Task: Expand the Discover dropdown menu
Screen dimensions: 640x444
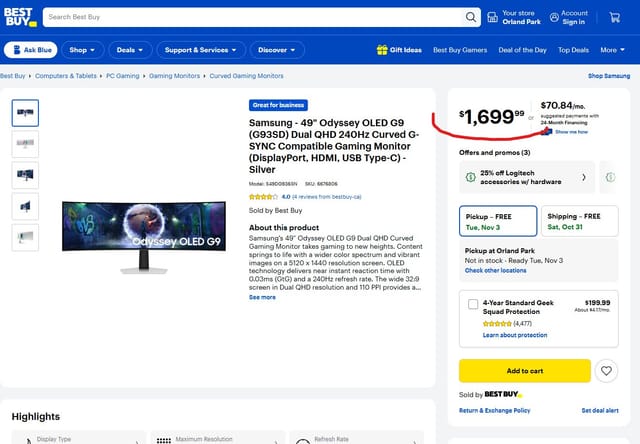Action: 276,50
